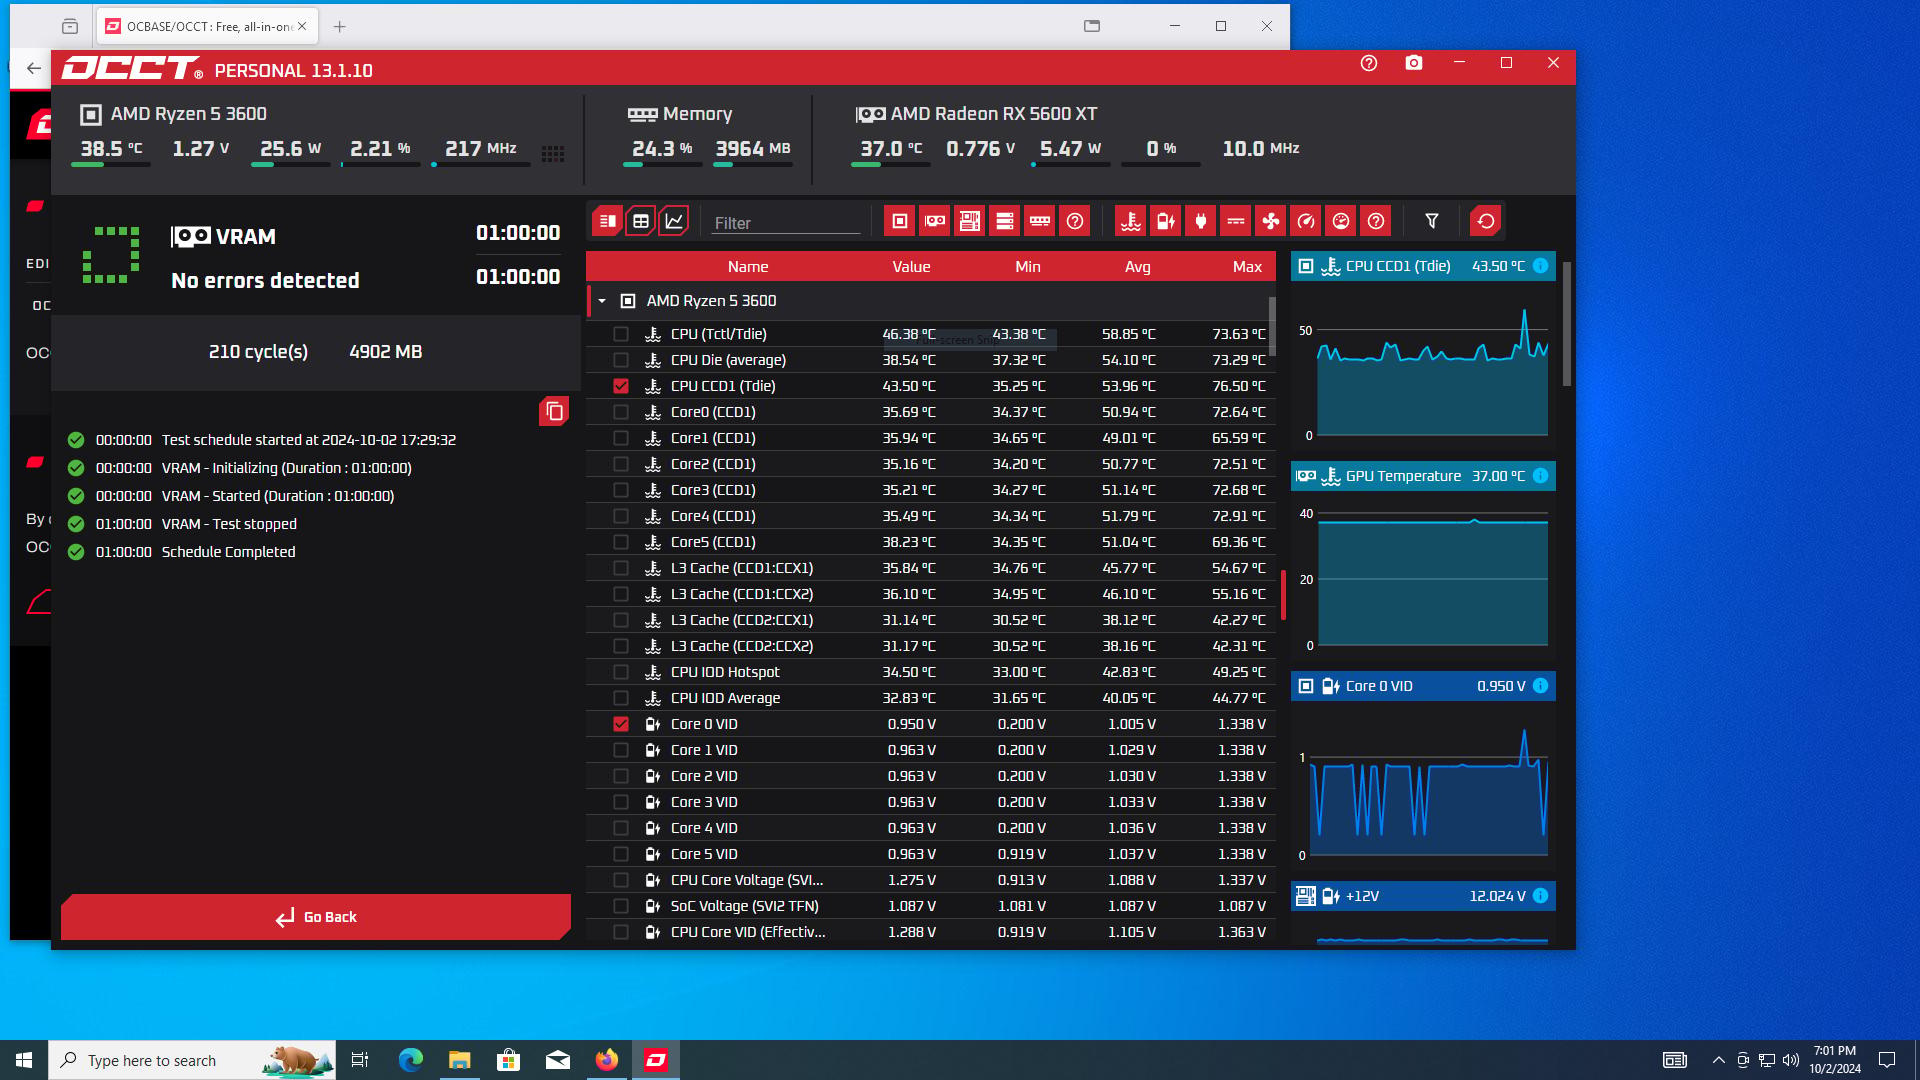The image size is (1920, 1080).
Task: Enable the SoC Voltage (SVI2 TFN) checkbox
Action: 621,906
